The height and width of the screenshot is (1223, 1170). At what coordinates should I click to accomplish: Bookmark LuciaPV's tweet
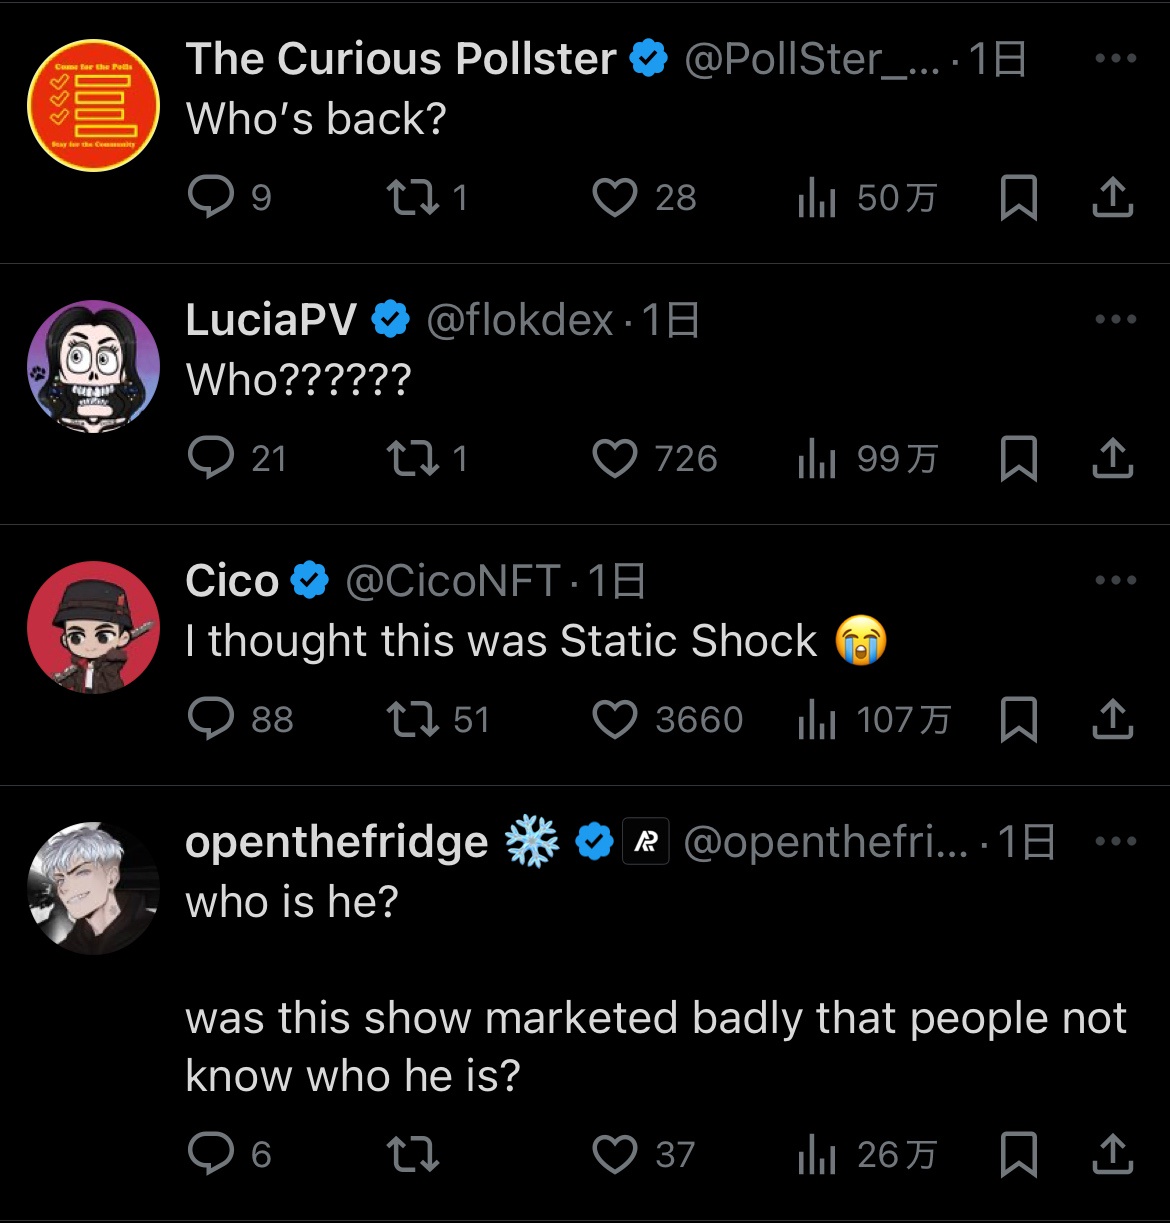coord(1018,458)
